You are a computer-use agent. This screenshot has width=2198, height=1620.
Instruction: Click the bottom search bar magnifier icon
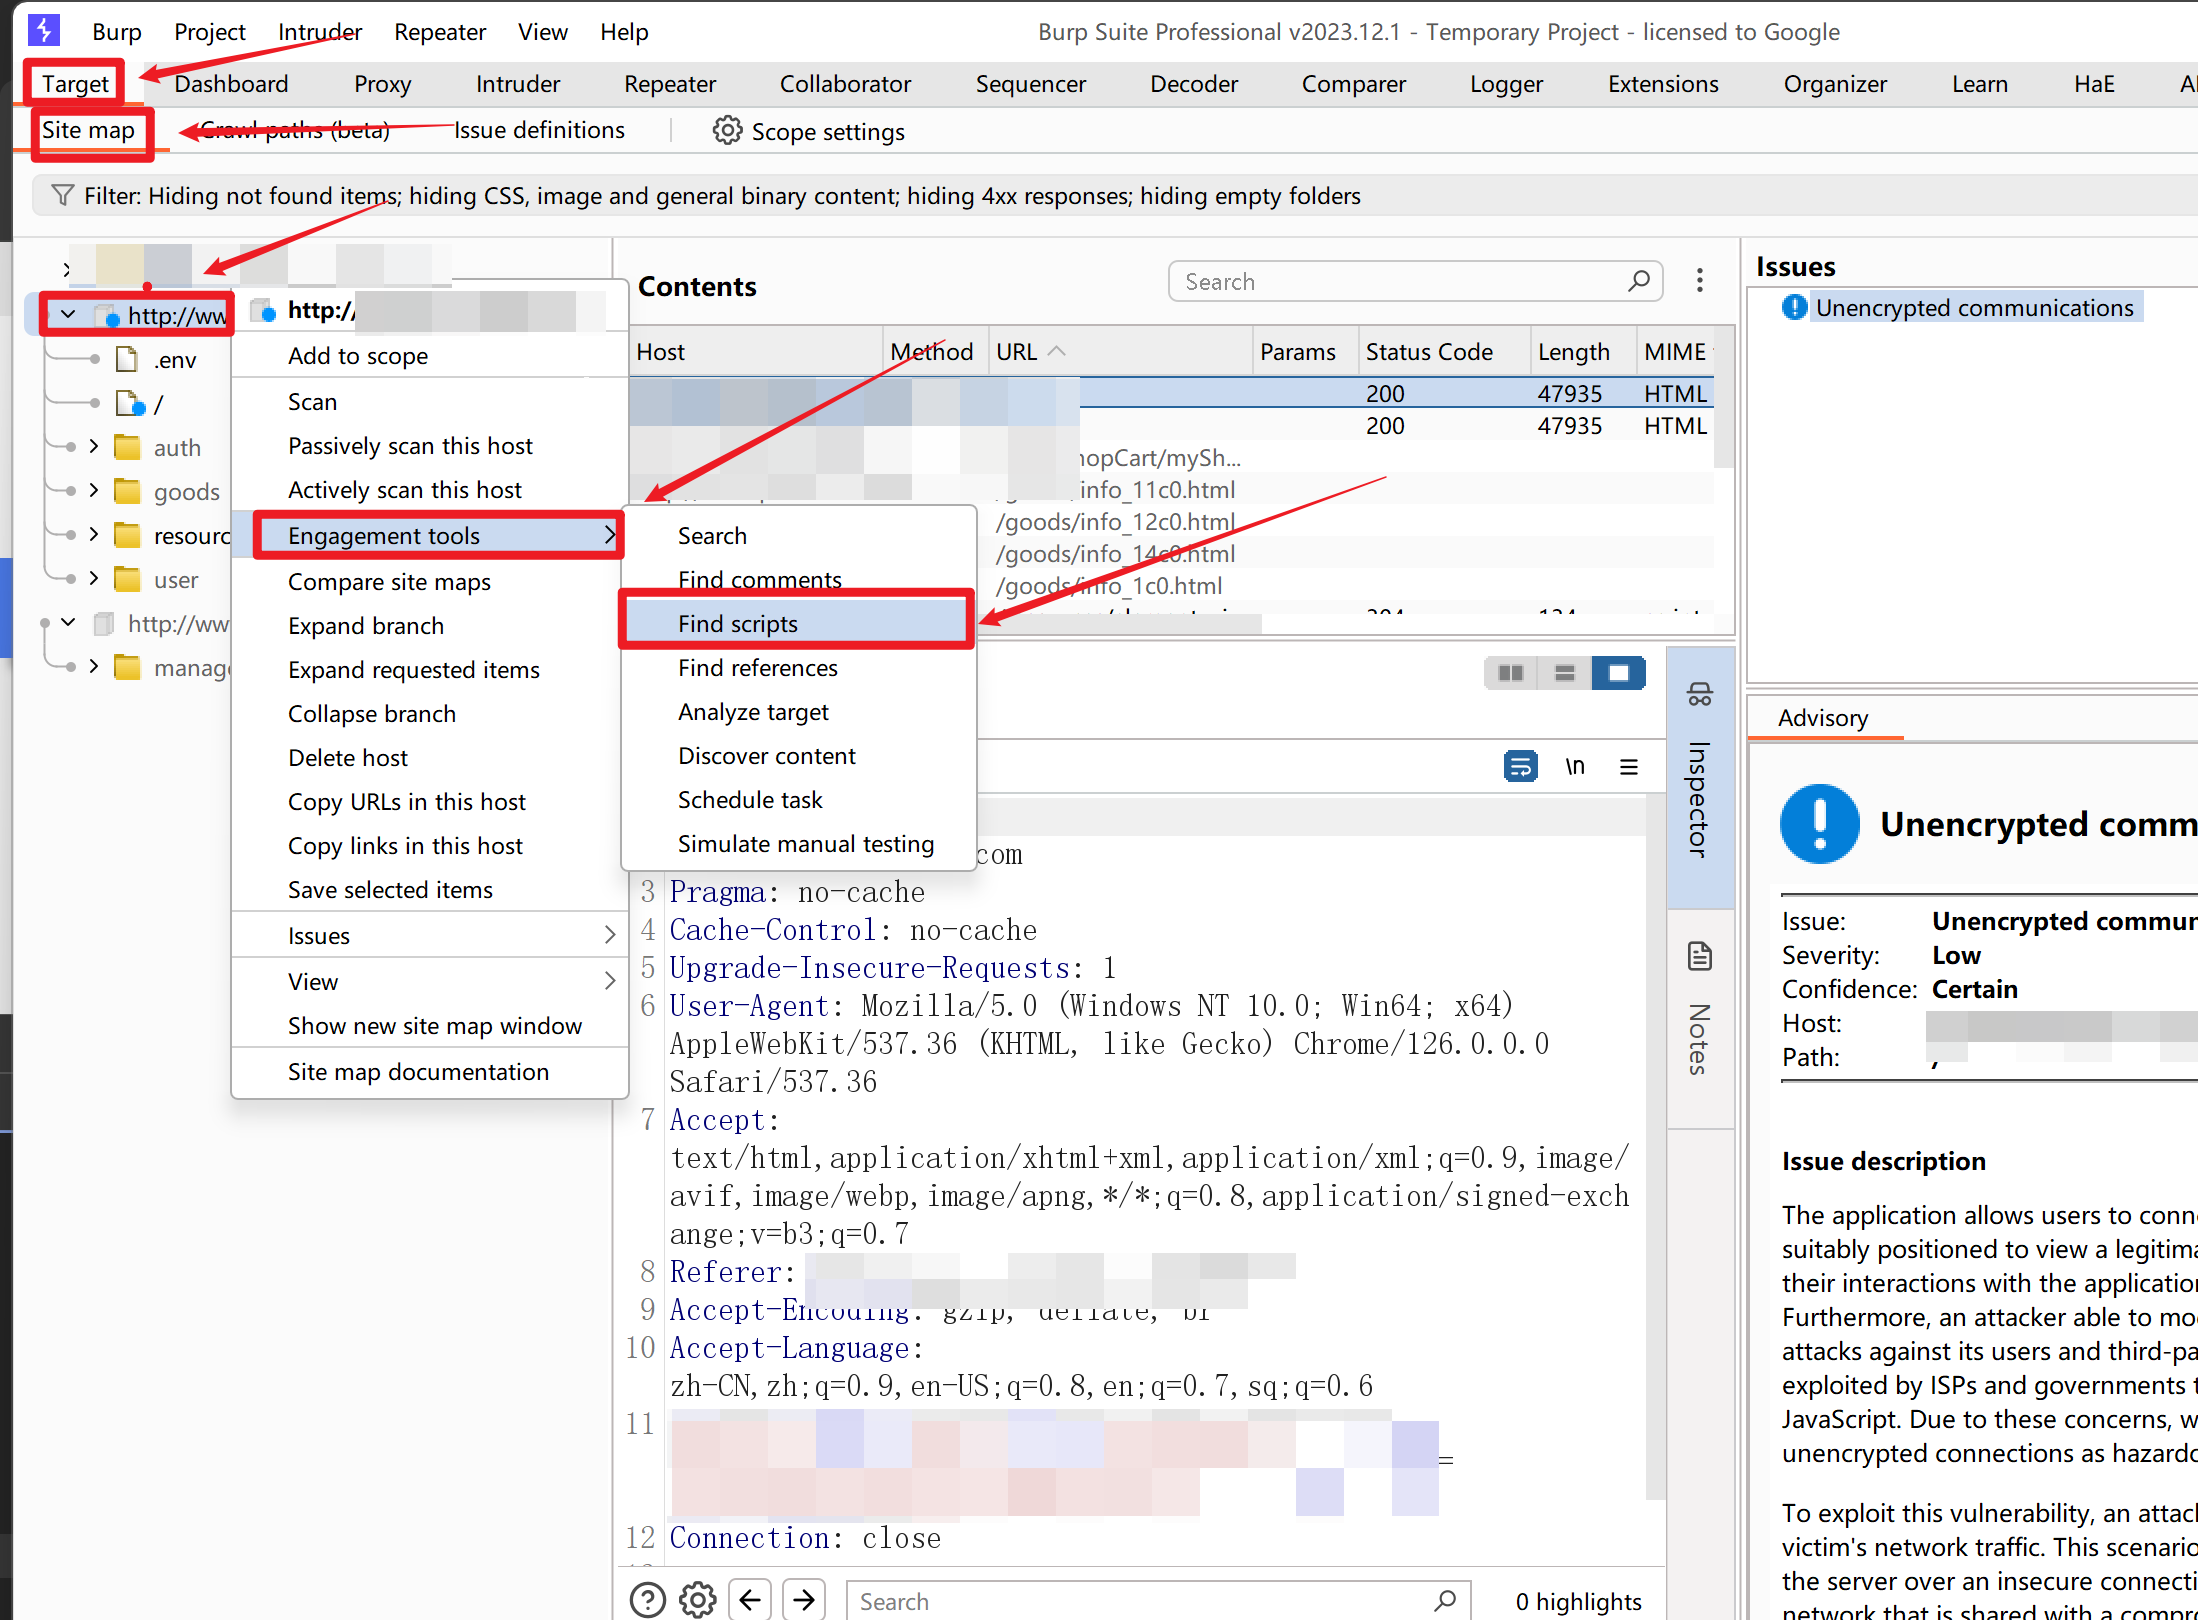pos(1445,1601)
